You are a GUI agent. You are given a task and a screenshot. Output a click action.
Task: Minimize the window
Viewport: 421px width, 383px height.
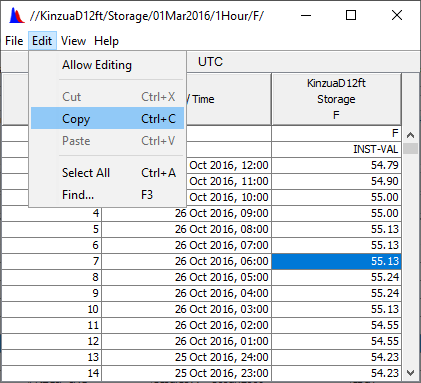pyautogui.click(x=306, y=15)
